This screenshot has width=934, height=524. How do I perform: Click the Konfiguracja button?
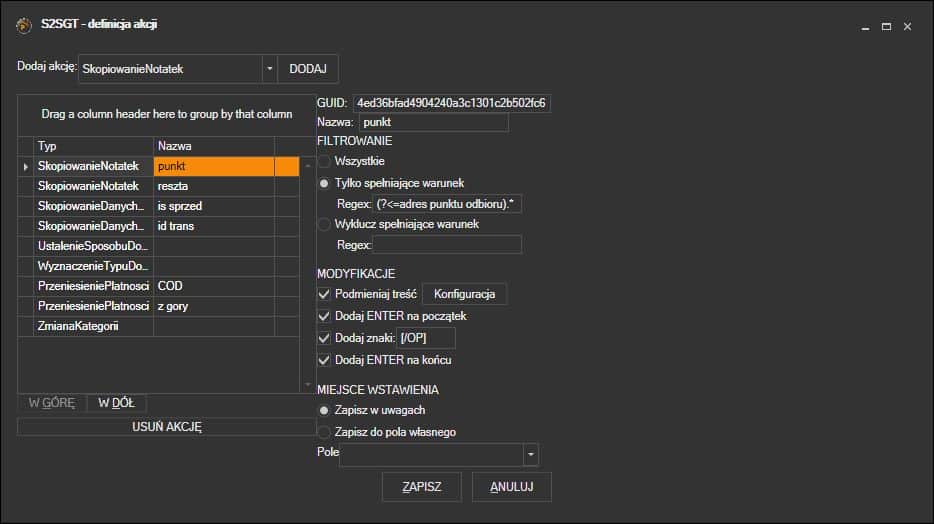(465, 294)
